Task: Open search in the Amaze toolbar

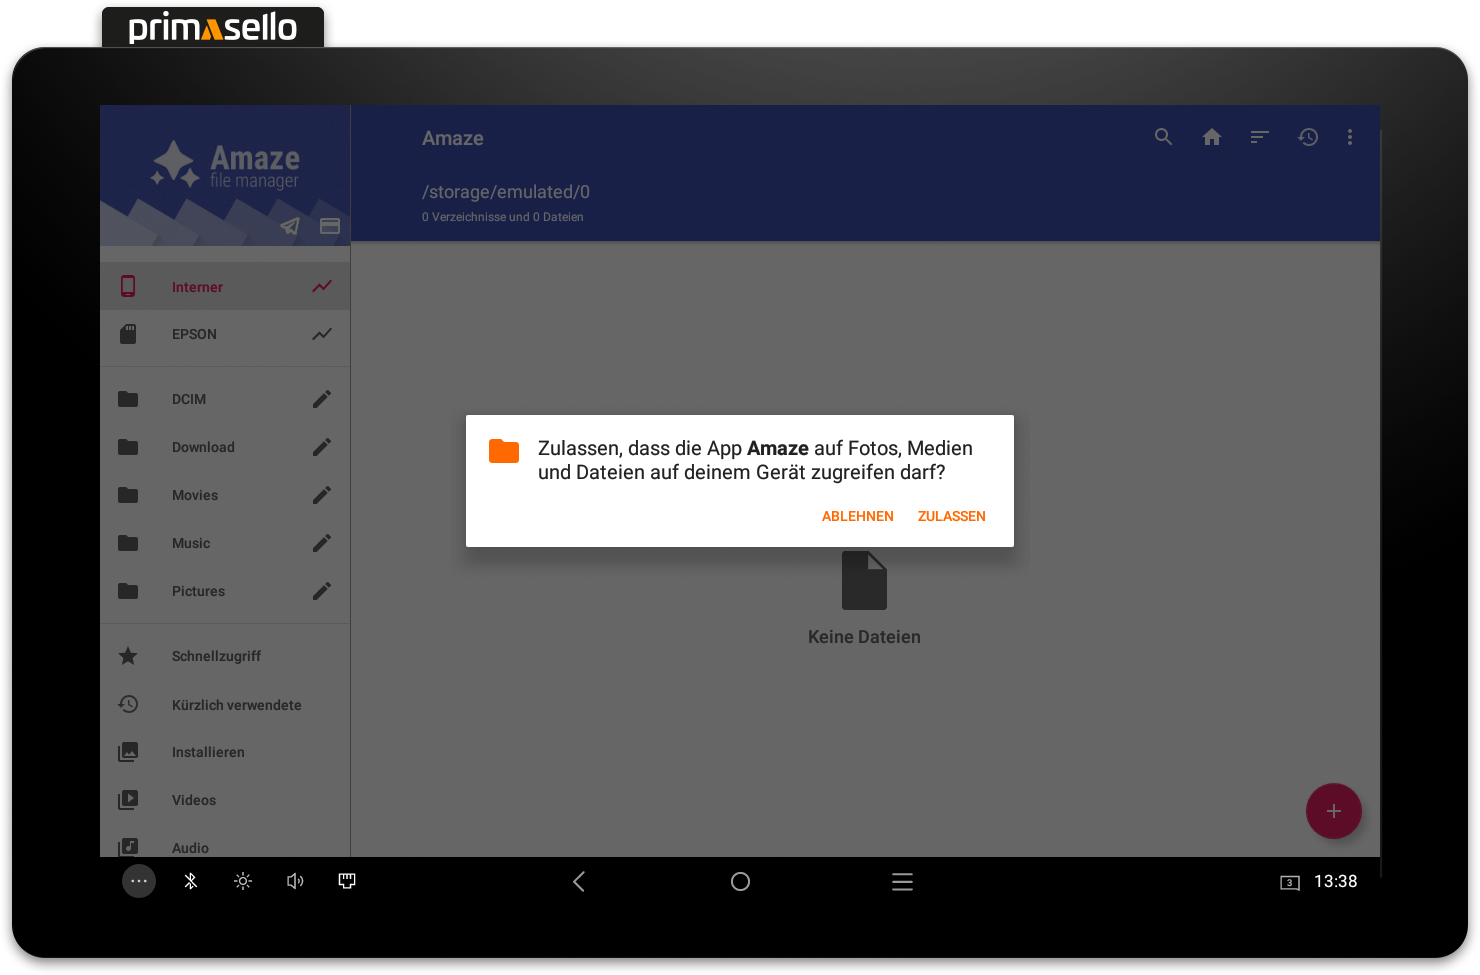Action: click(1163, 136)
